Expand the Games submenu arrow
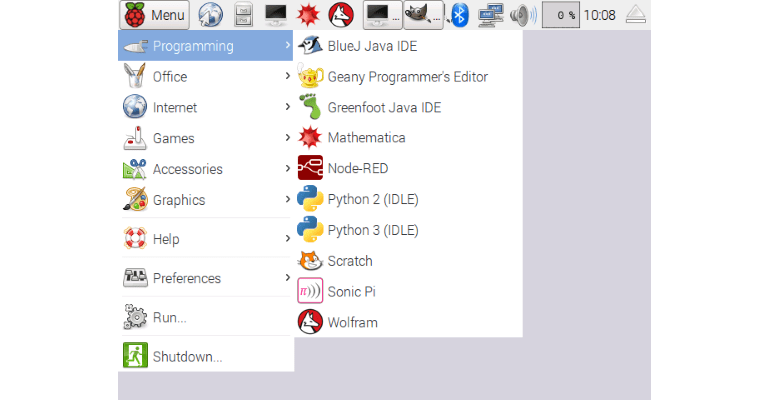Image resolution: width=770 pixels, height=400 pixels. (x=288, y=138)
